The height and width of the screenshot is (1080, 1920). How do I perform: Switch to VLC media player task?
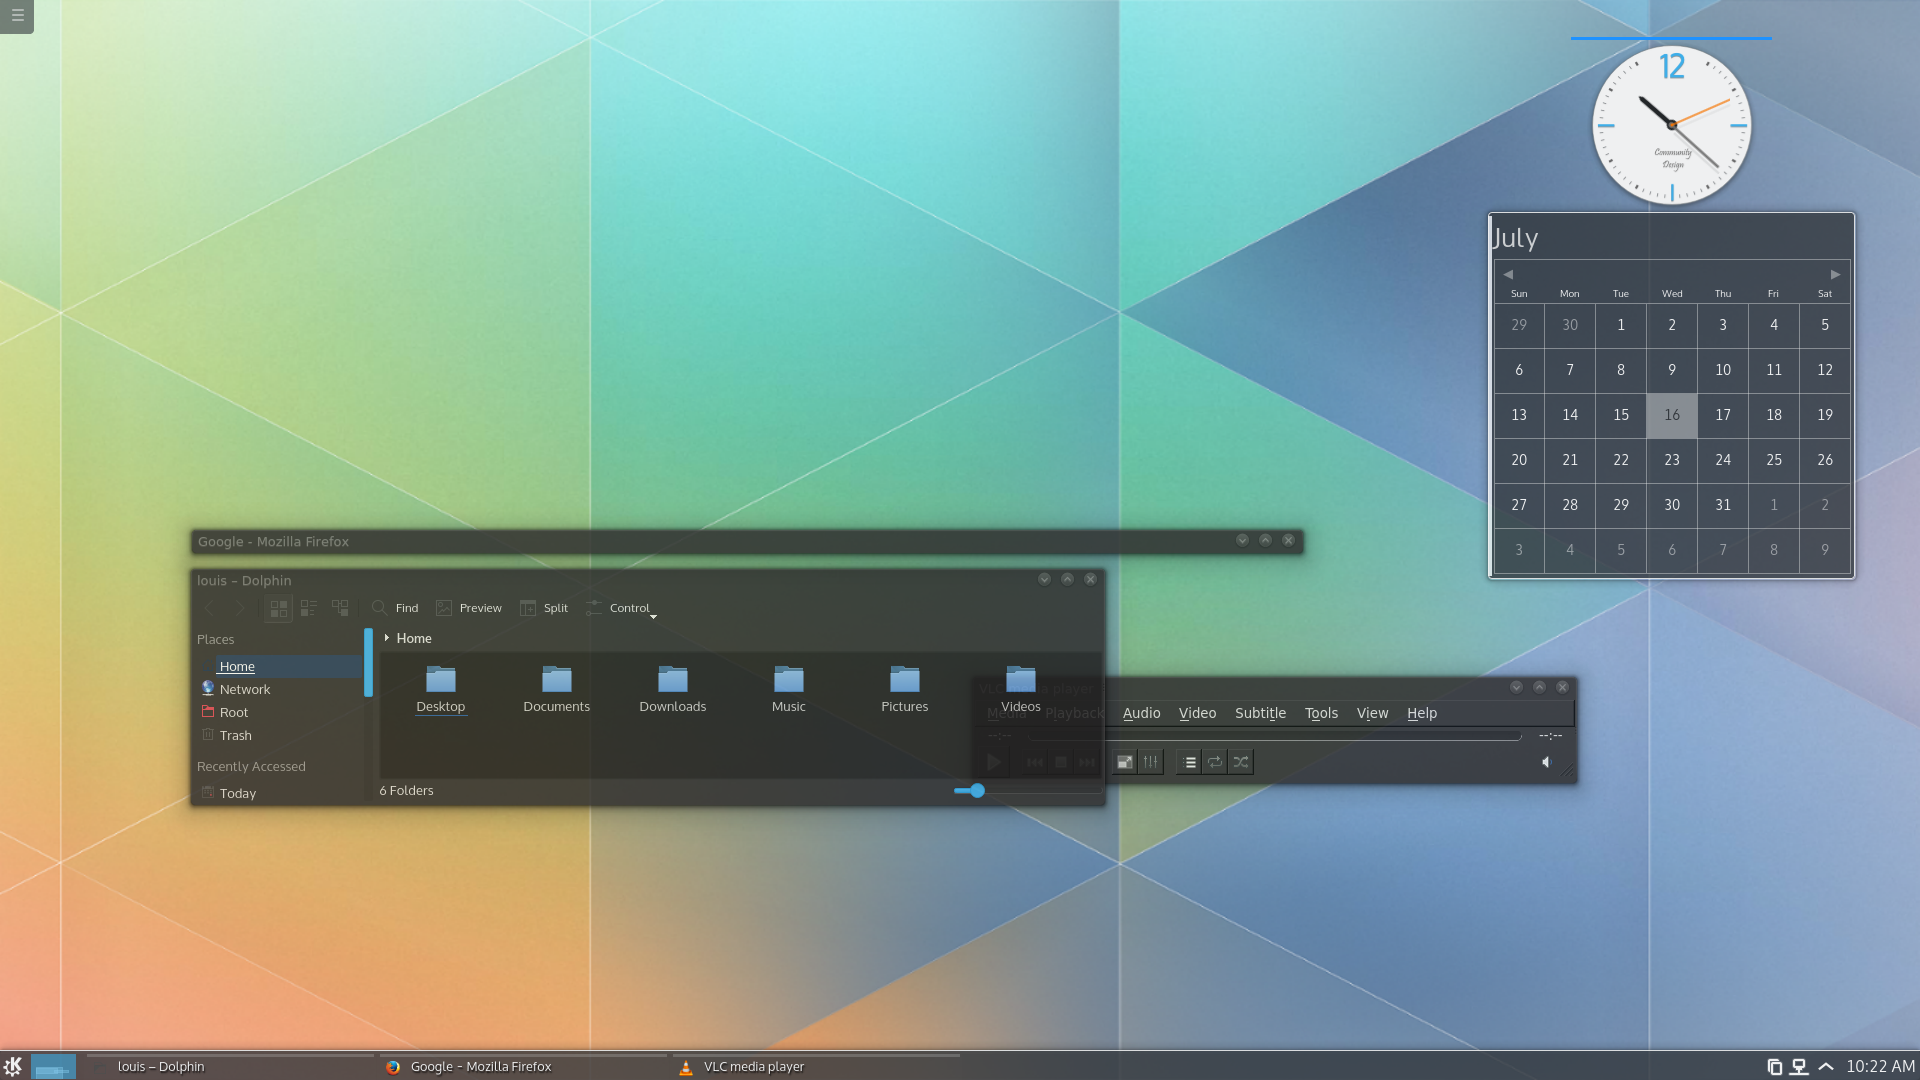click(816, 1067)
